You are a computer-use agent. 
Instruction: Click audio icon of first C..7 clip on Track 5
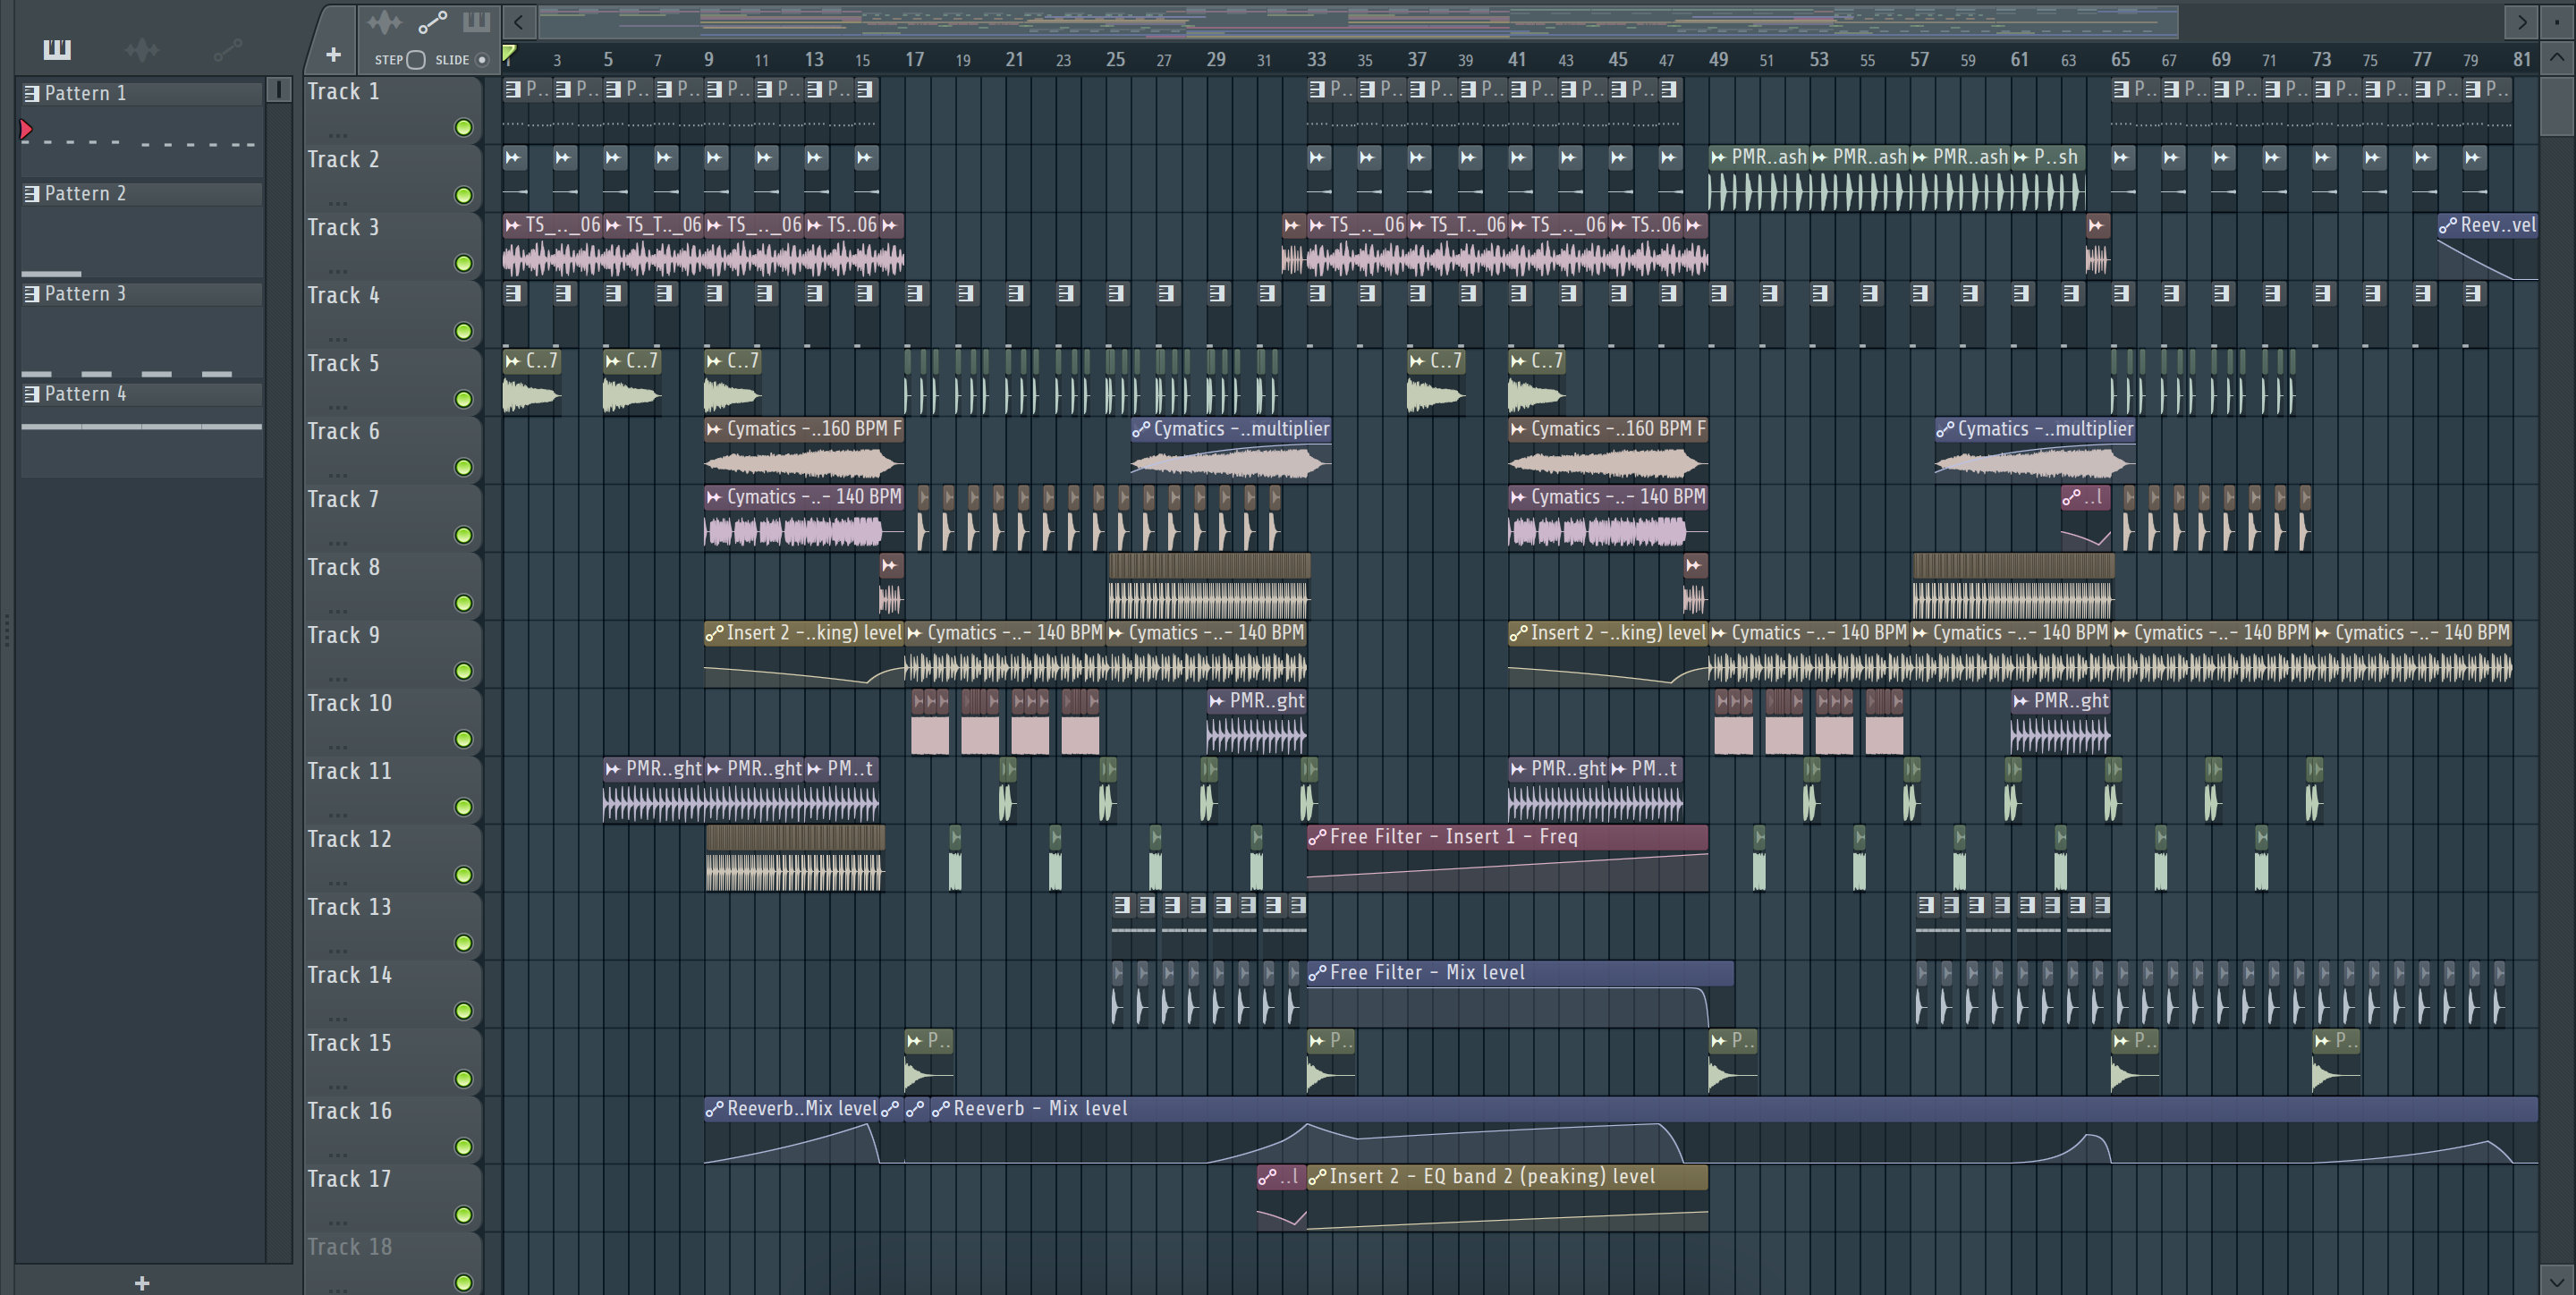coord(513,361)
